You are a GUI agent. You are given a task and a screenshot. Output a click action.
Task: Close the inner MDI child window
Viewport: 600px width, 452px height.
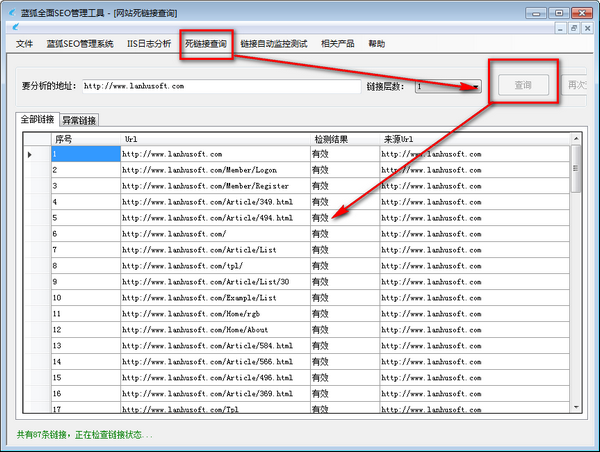[588, 29]
